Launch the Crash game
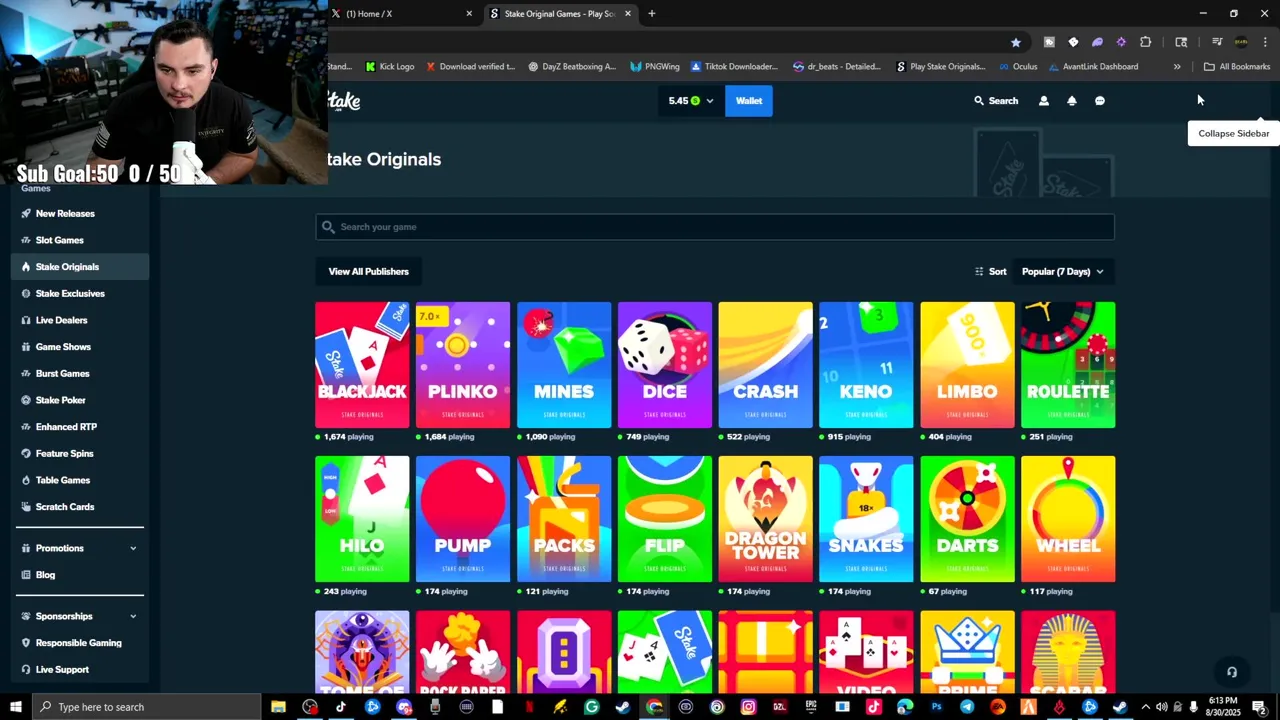The height and width of the screenshot is (720, 1280). point(766,365)
